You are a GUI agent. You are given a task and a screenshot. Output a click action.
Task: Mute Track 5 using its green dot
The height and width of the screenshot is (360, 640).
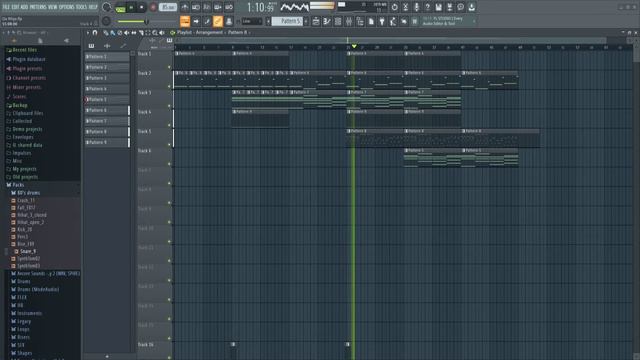[169, 144]
